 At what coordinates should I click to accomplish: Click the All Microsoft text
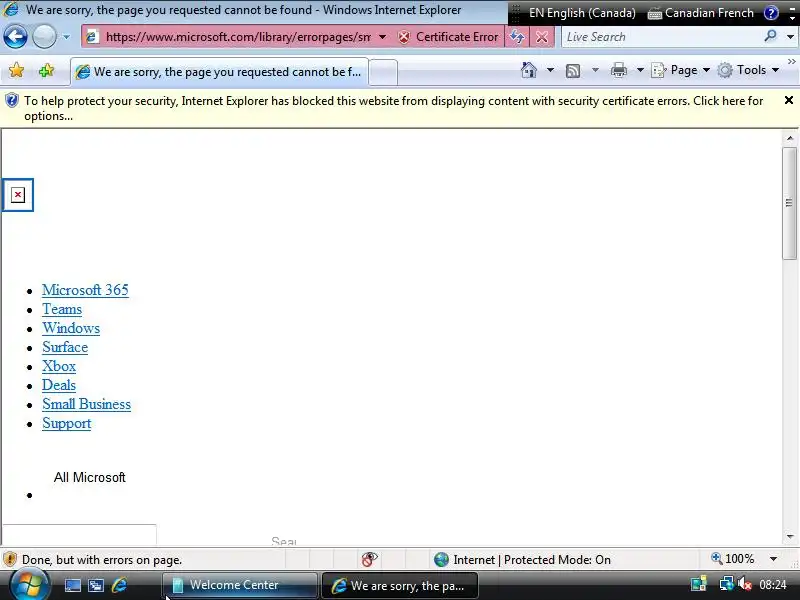tap(89, 478)
